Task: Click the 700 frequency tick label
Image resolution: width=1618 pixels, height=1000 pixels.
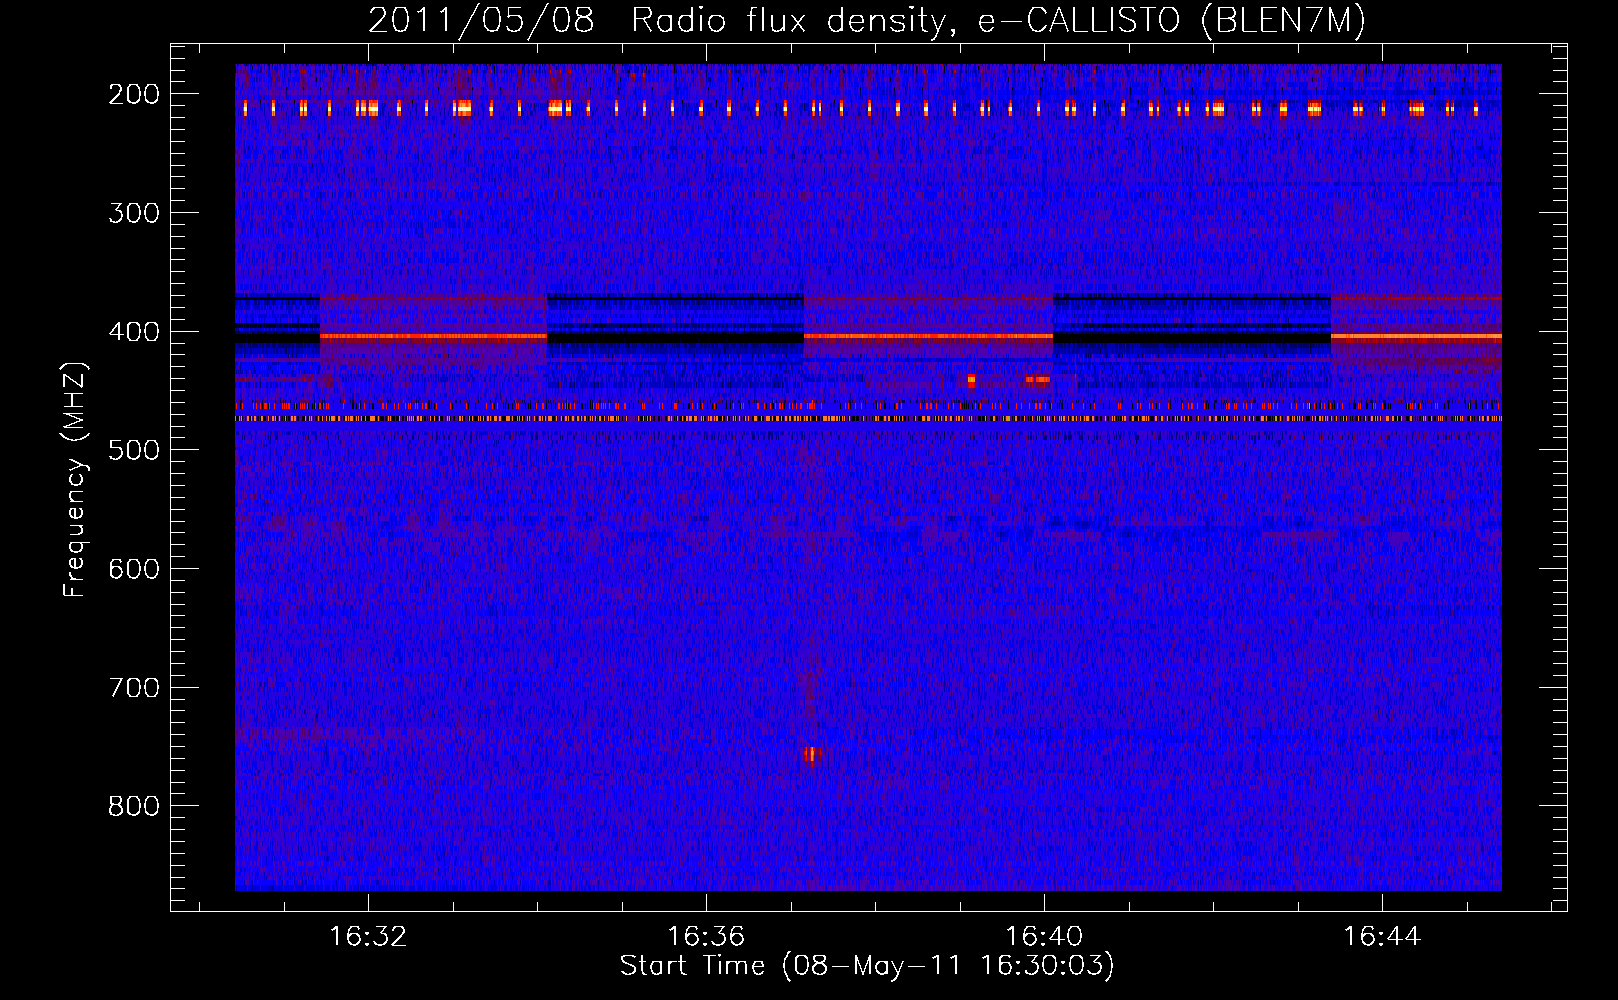Action: coord(134,688)
